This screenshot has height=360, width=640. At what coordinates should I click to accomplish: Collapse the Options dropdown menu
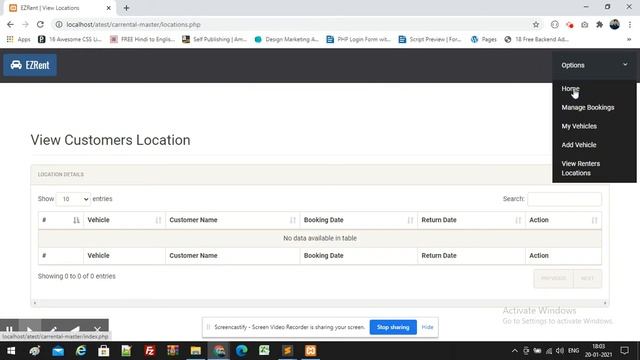pyautogui.click(x=594, y=65)
